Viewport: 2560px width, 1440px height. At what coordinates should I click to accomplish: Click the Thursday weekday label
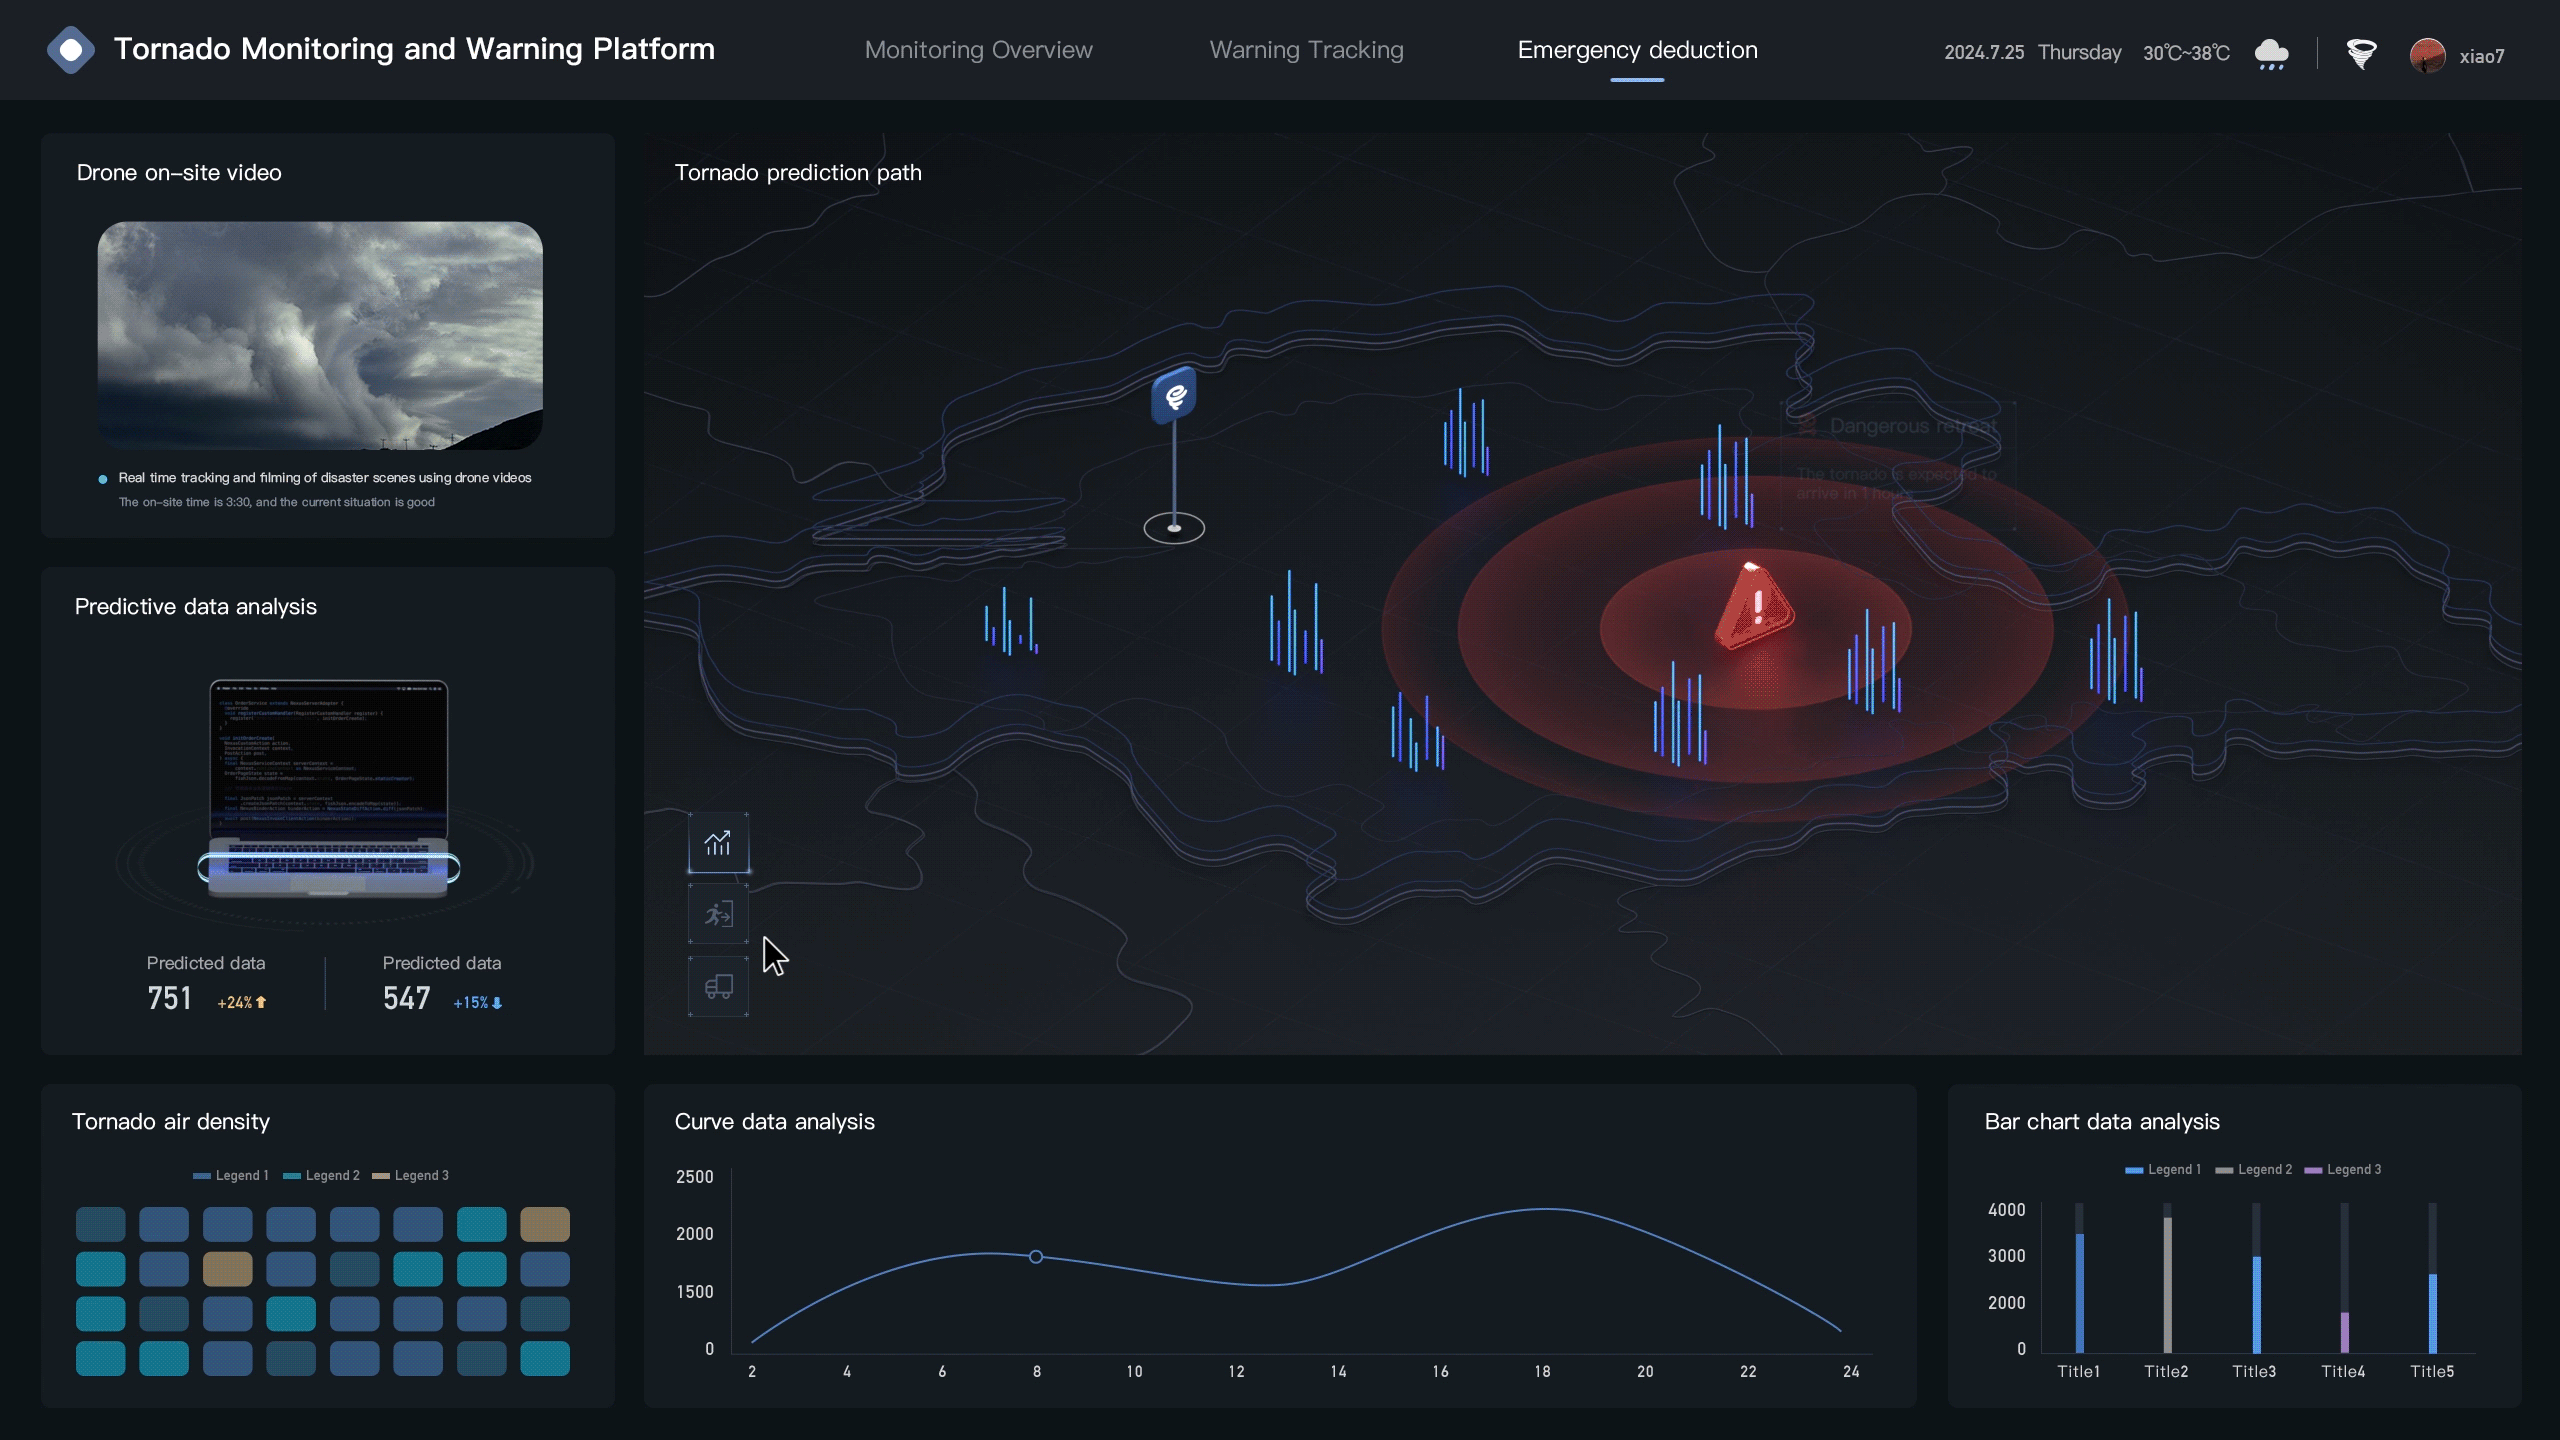click(2079, 53)
